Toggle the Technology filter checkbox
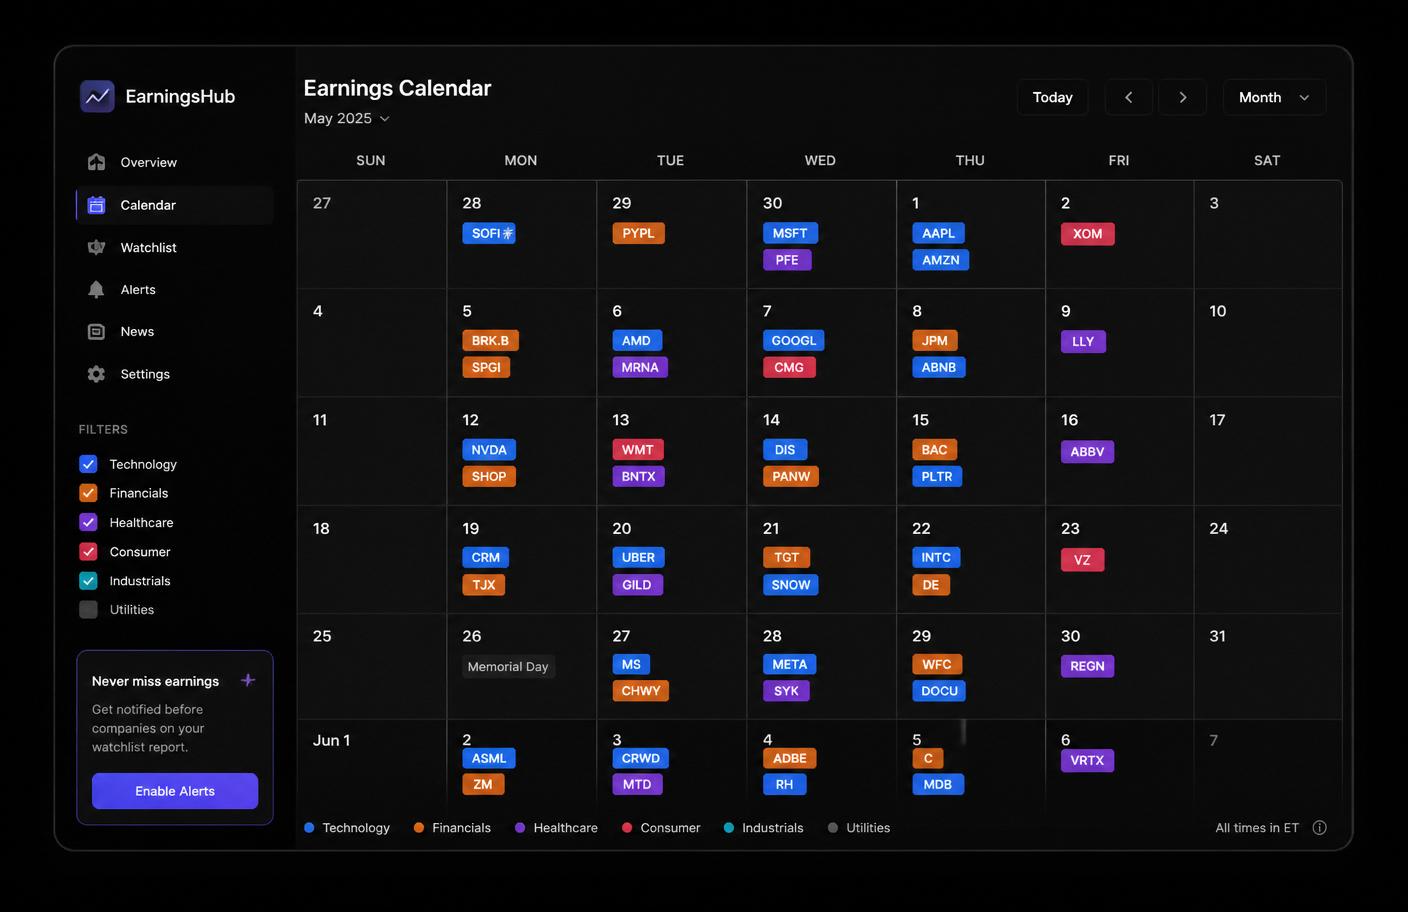The image size is (1408, 912). pos(88,464)
